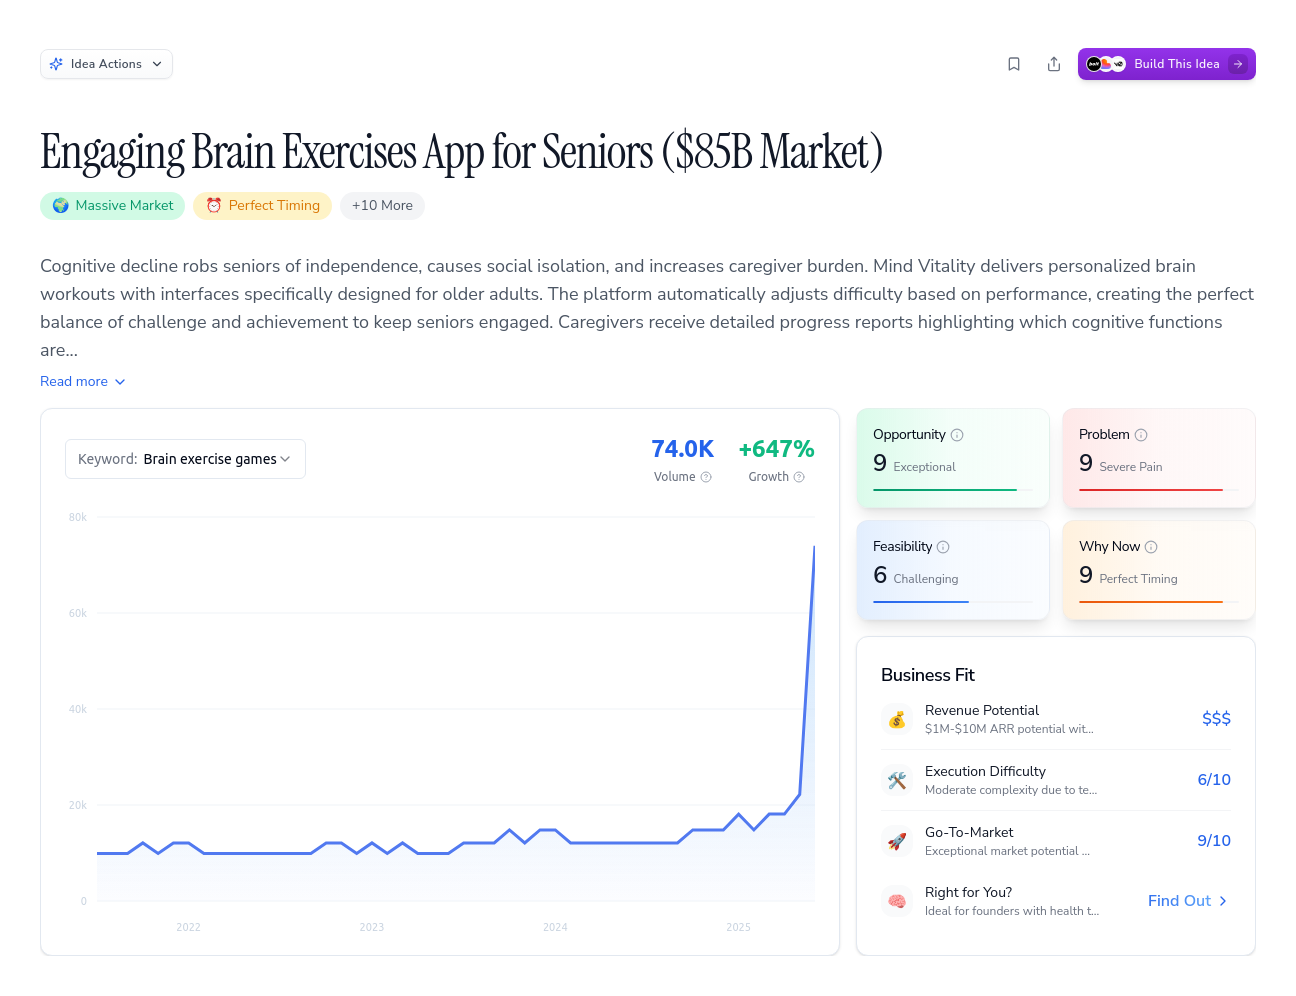1296x996 pixels.
Task: Follow the Find Out link
Action: click(x=1188, y=901)
